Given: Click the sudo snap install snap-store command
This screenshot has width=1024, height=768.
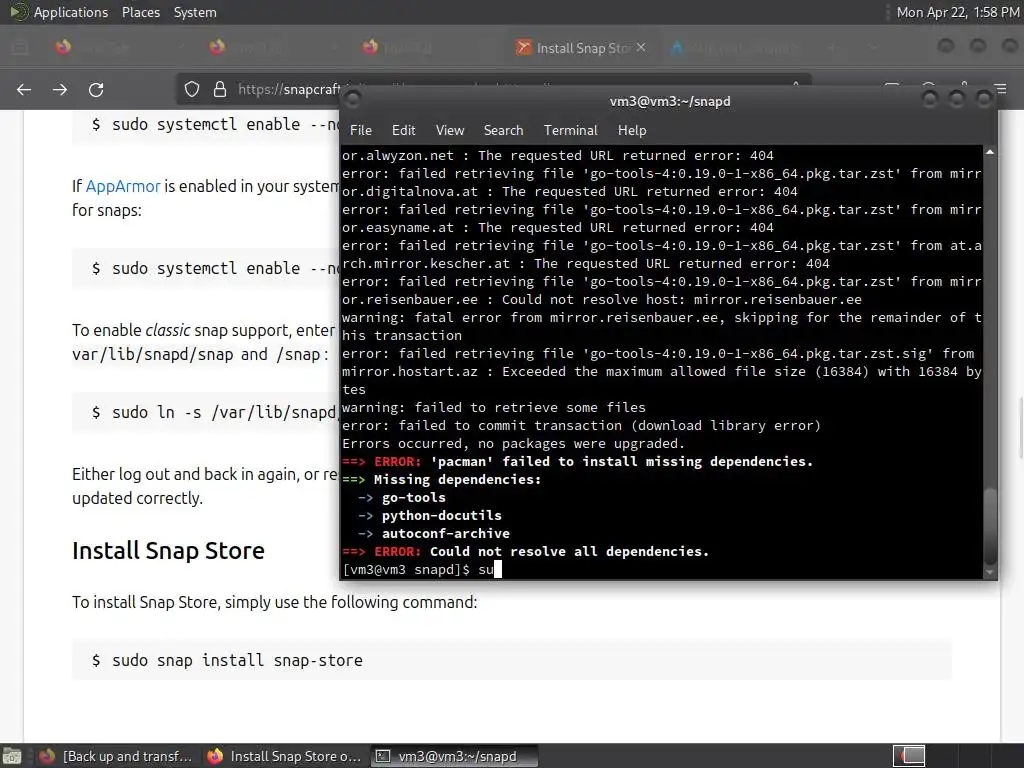Looking at the screenshot, I should (237, 660).
